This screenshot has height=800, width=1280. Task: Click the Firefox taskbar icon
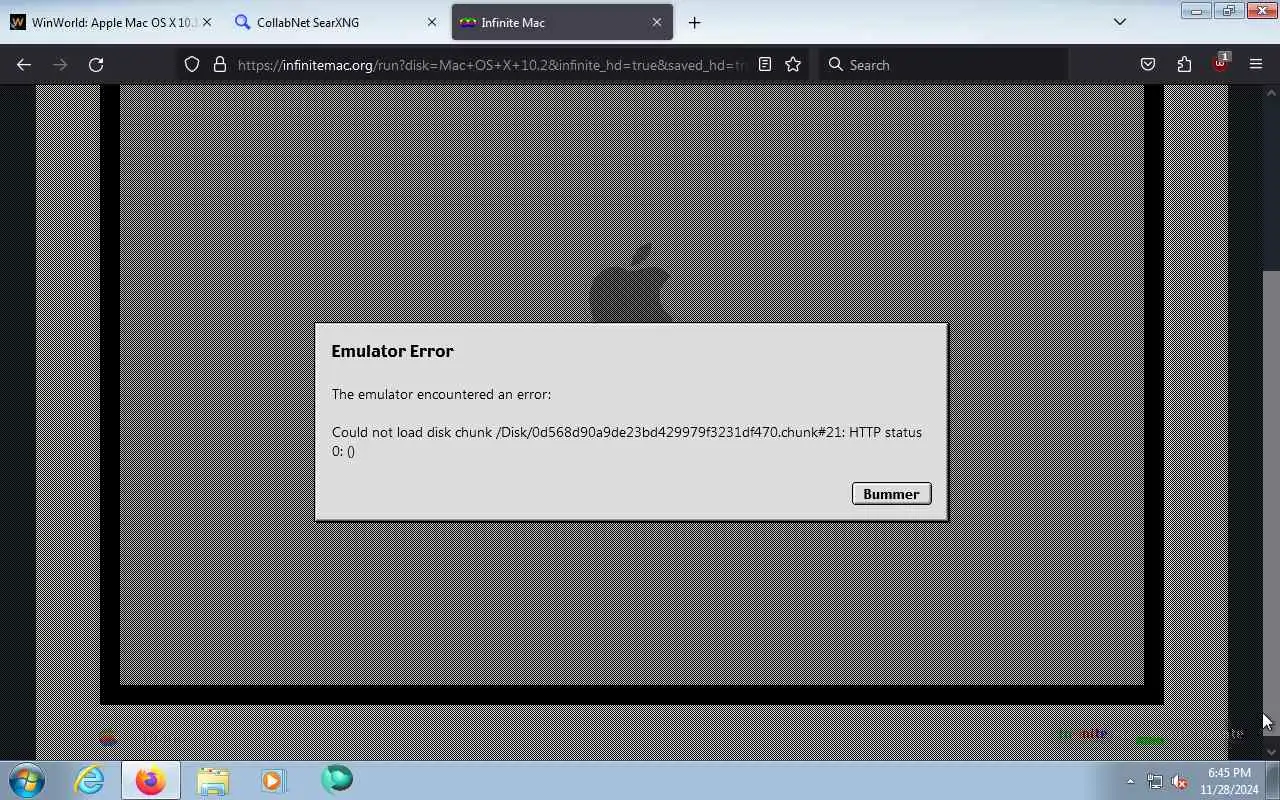(x=151, y=780)
